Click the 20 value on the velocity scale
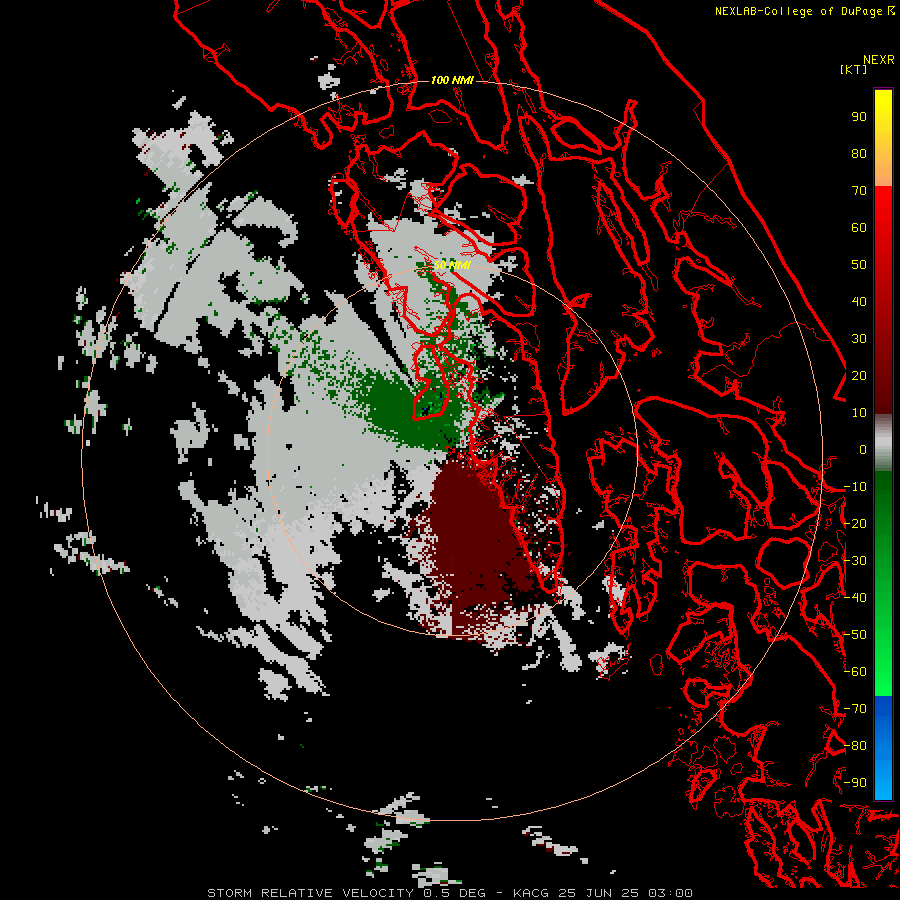Image resolution: width=900 pixels, height=900 pixels. pyautogui.click(x=859, y=376)
